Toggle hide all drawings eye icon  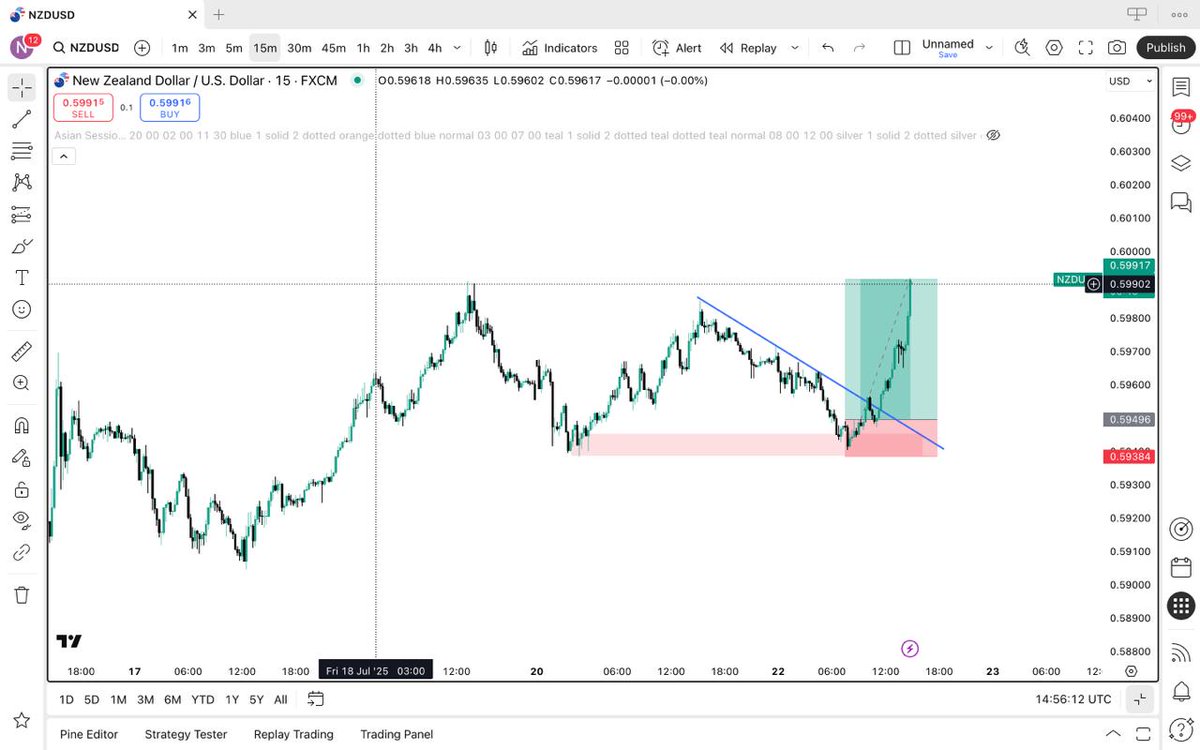[21, 520]
